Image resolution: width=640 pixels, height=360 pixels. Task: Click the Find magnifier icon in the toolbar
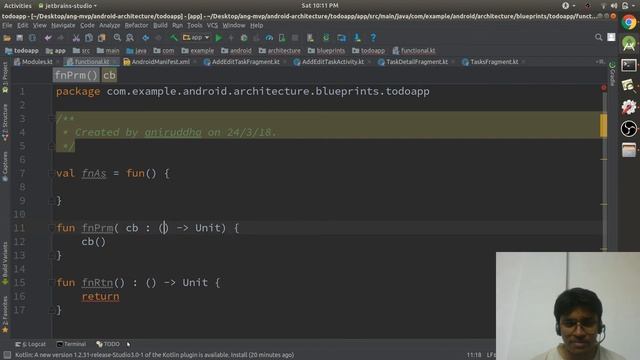(117, 38)
